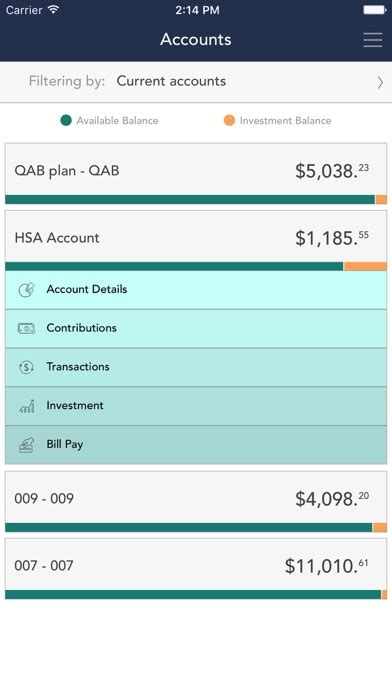The height and width of the screenshot is (696, 392).
Task: Open the Bill Pay option
Action: [x=196, y=445]
